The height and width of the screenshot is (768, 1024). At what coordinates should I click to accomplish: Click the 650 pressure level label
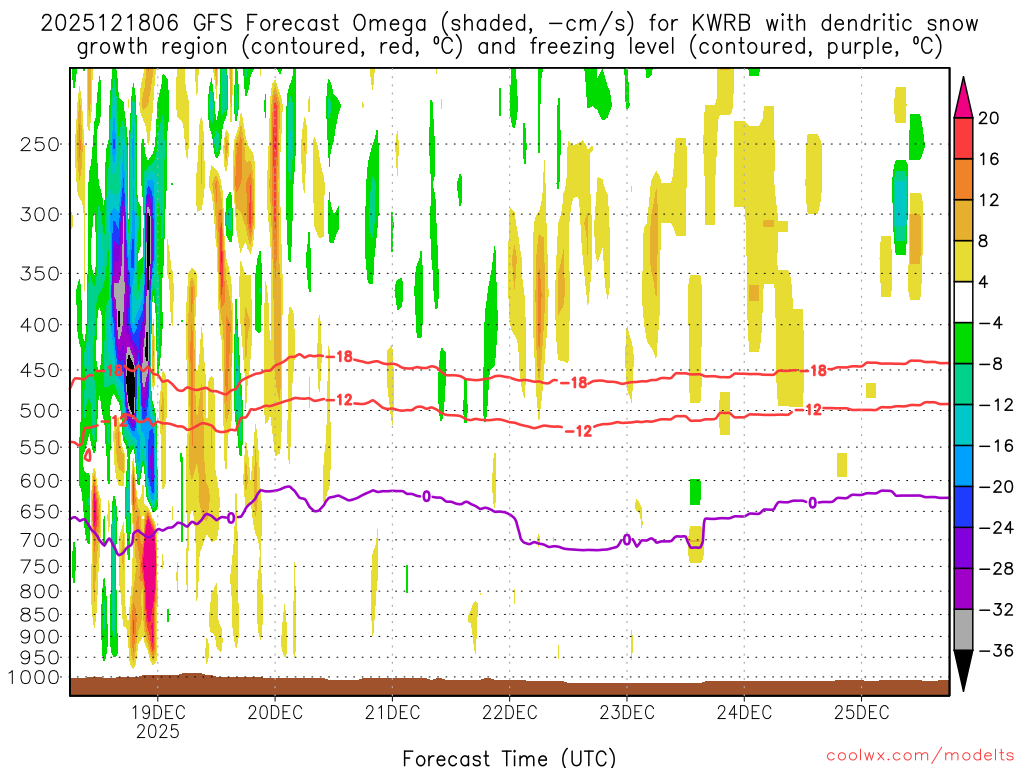point(40,511)
